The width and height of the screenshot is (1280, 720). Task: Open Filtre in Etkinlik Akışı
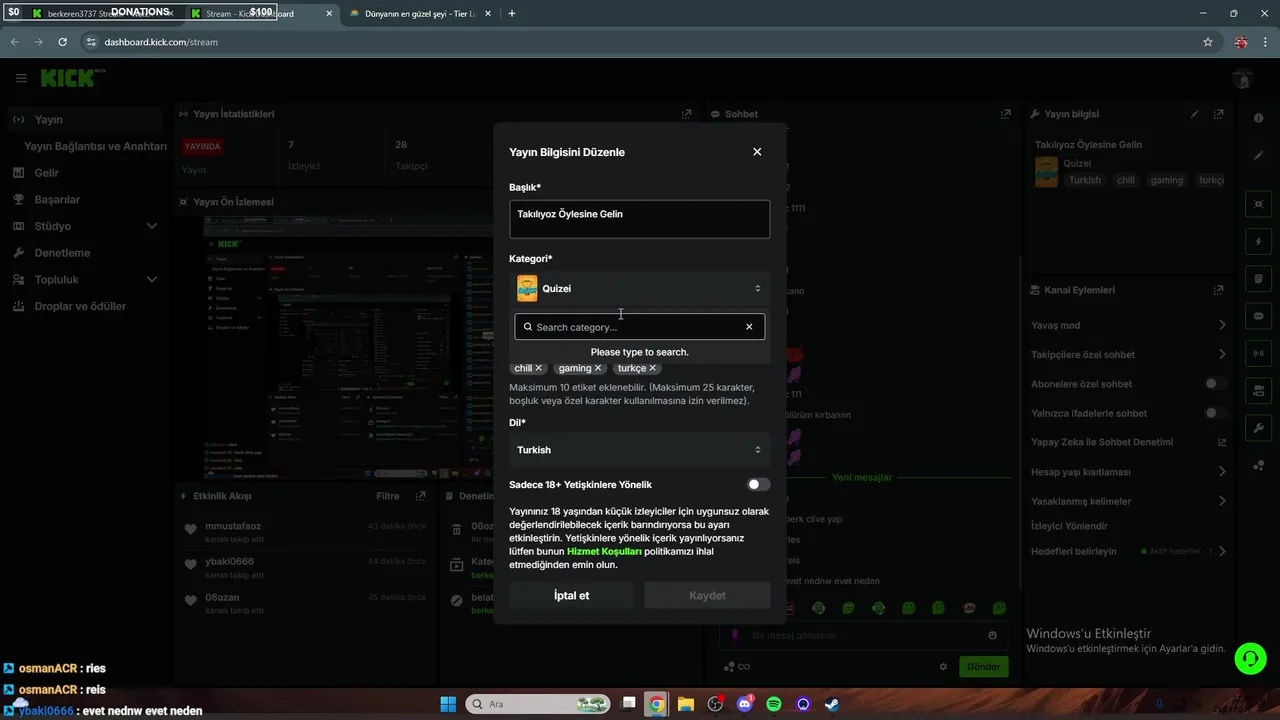click(x=387, y=496)
